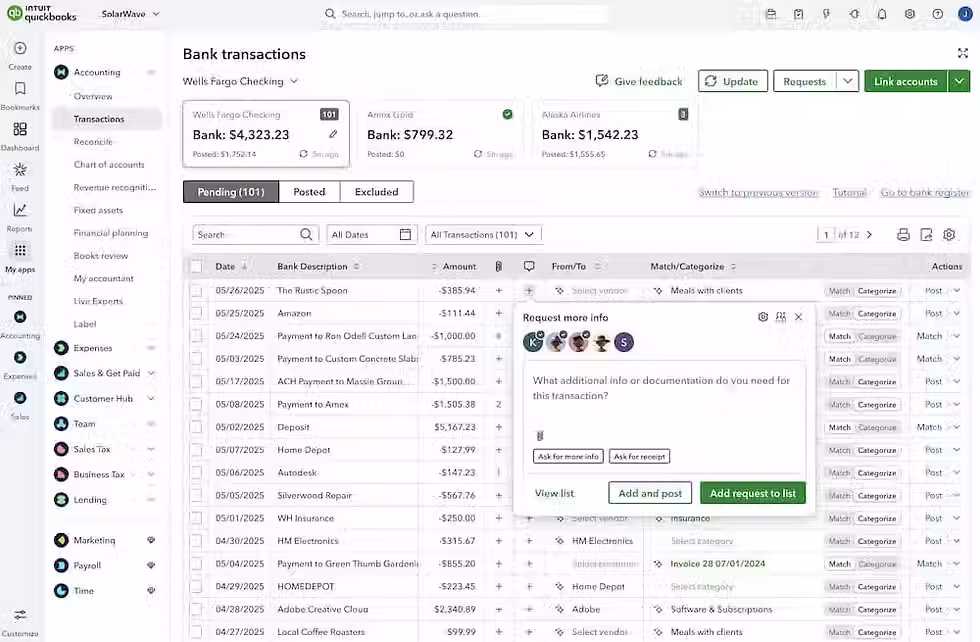This screenshot has height=642, width=980.
Task: Check the Autodesk transaction row checkbox
Action: (196, 472)
